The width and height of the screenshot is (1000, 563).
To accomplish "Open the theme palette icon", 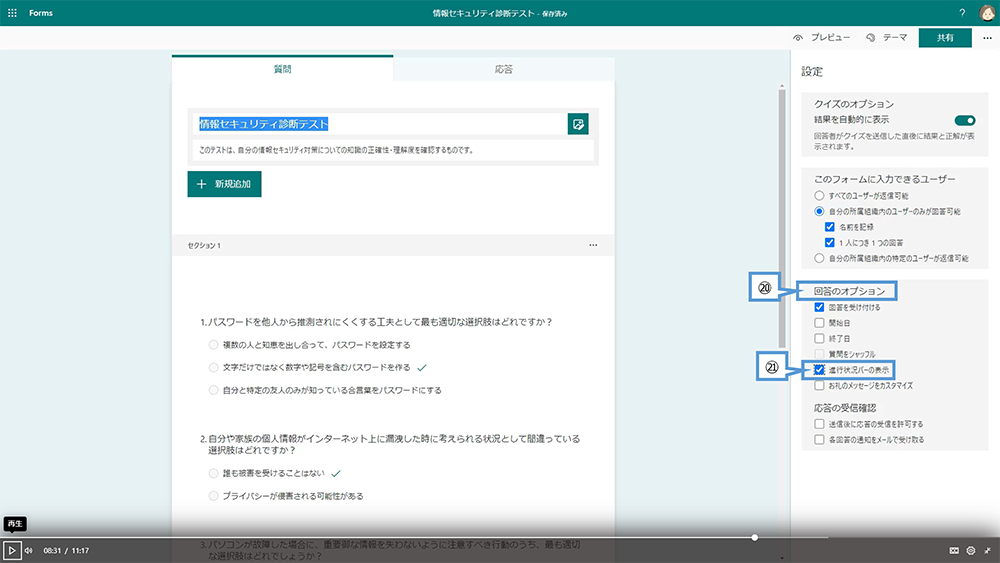I will click(x=871, y=38).
